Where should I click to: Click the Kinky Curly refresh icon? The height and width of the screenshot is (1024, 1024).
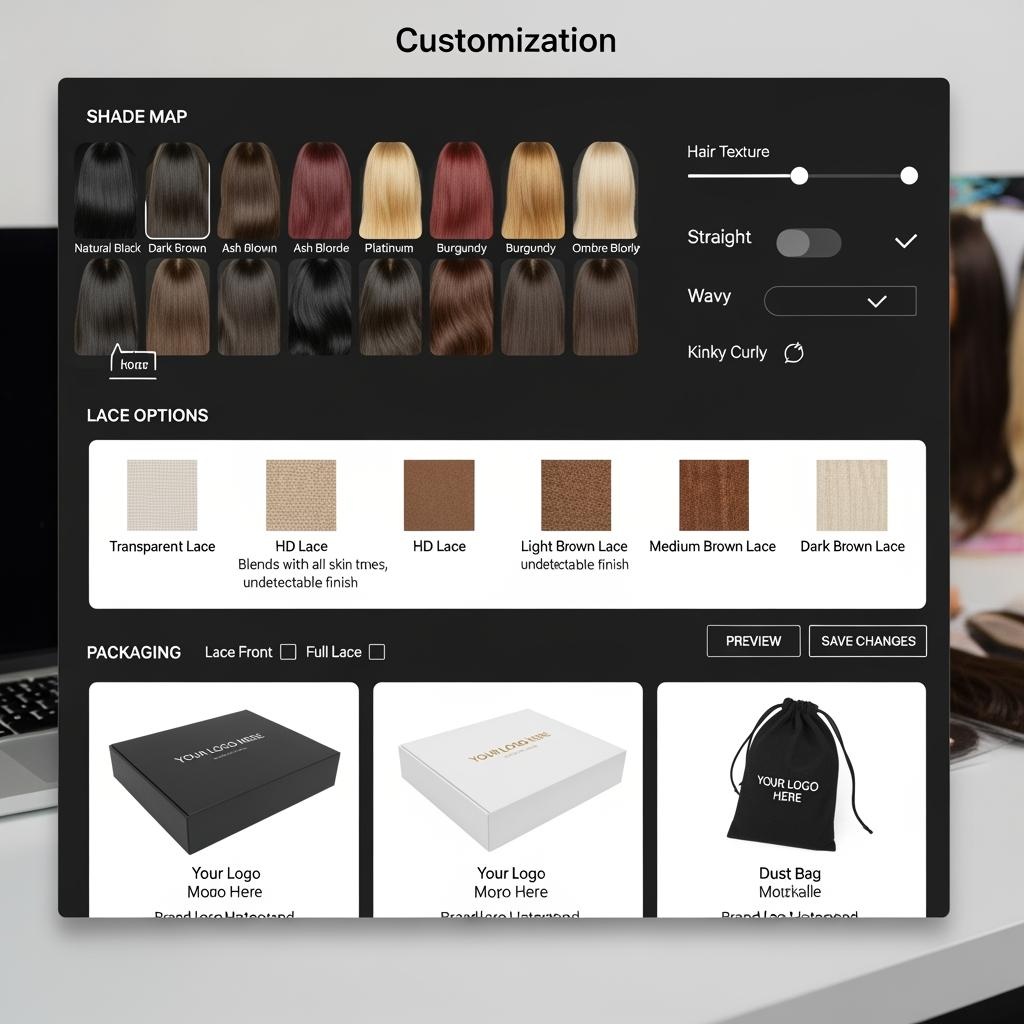(x=794, y=353)
